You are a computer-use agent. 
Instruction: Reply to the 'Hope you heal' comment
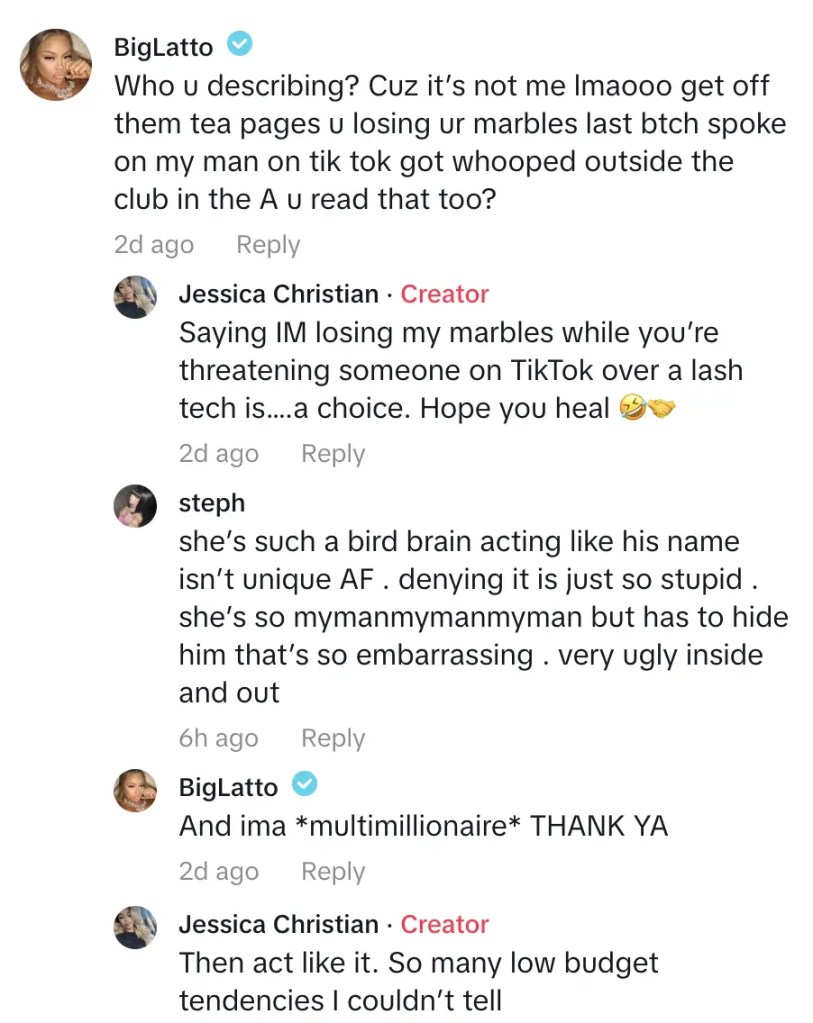[x=333, y=454]
